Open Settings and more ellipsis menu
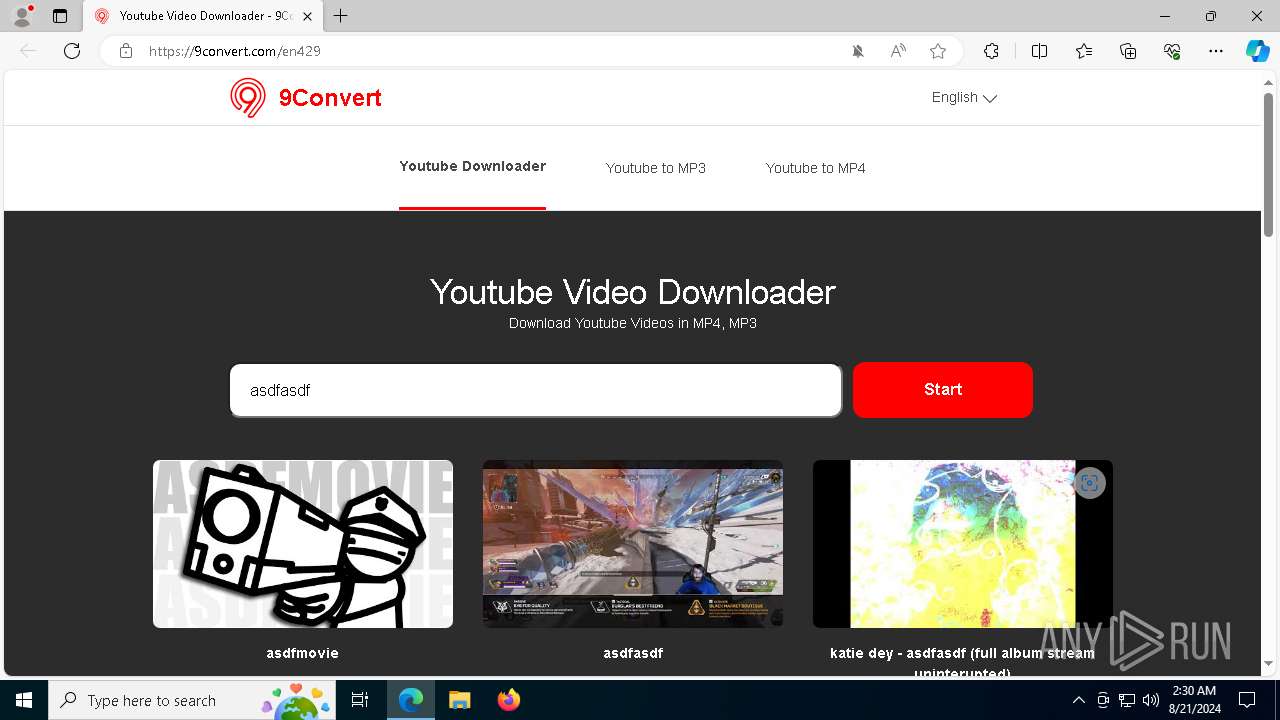 click(x=1216, y=51)
